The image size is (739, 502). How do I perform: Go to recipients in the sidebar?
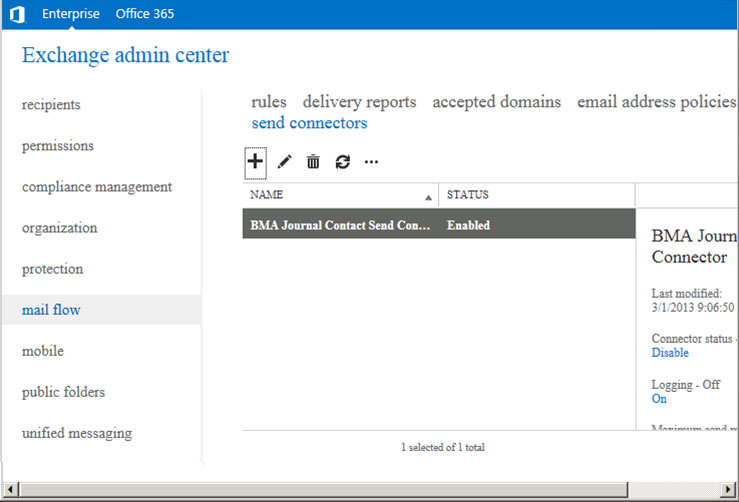coord(51,105)
